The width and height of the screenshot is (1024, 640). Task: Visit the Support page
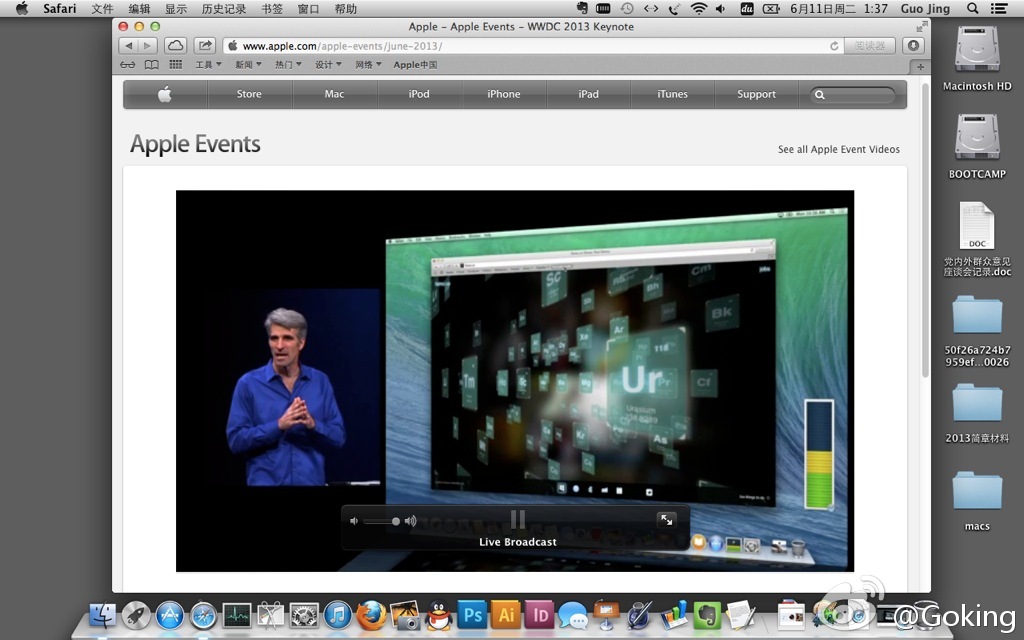pos(756,94)
